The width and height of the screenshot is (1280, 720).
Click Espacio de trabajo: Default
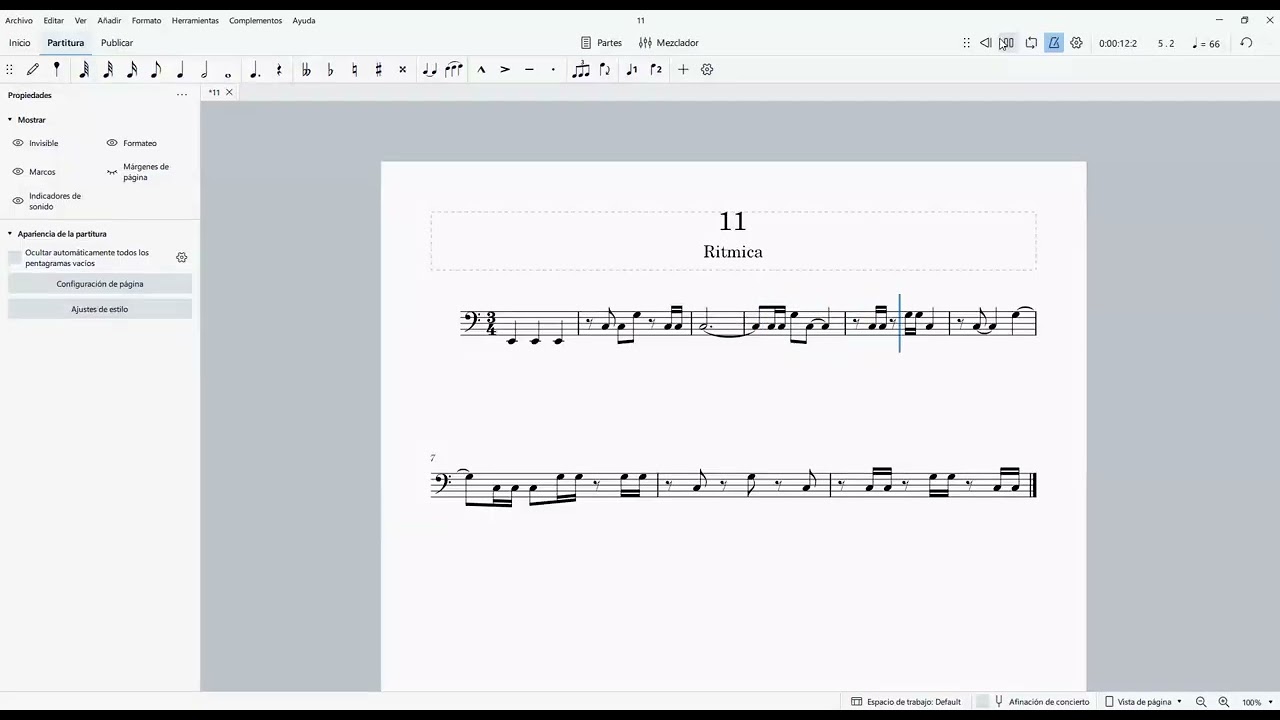[x=906, y=702]
